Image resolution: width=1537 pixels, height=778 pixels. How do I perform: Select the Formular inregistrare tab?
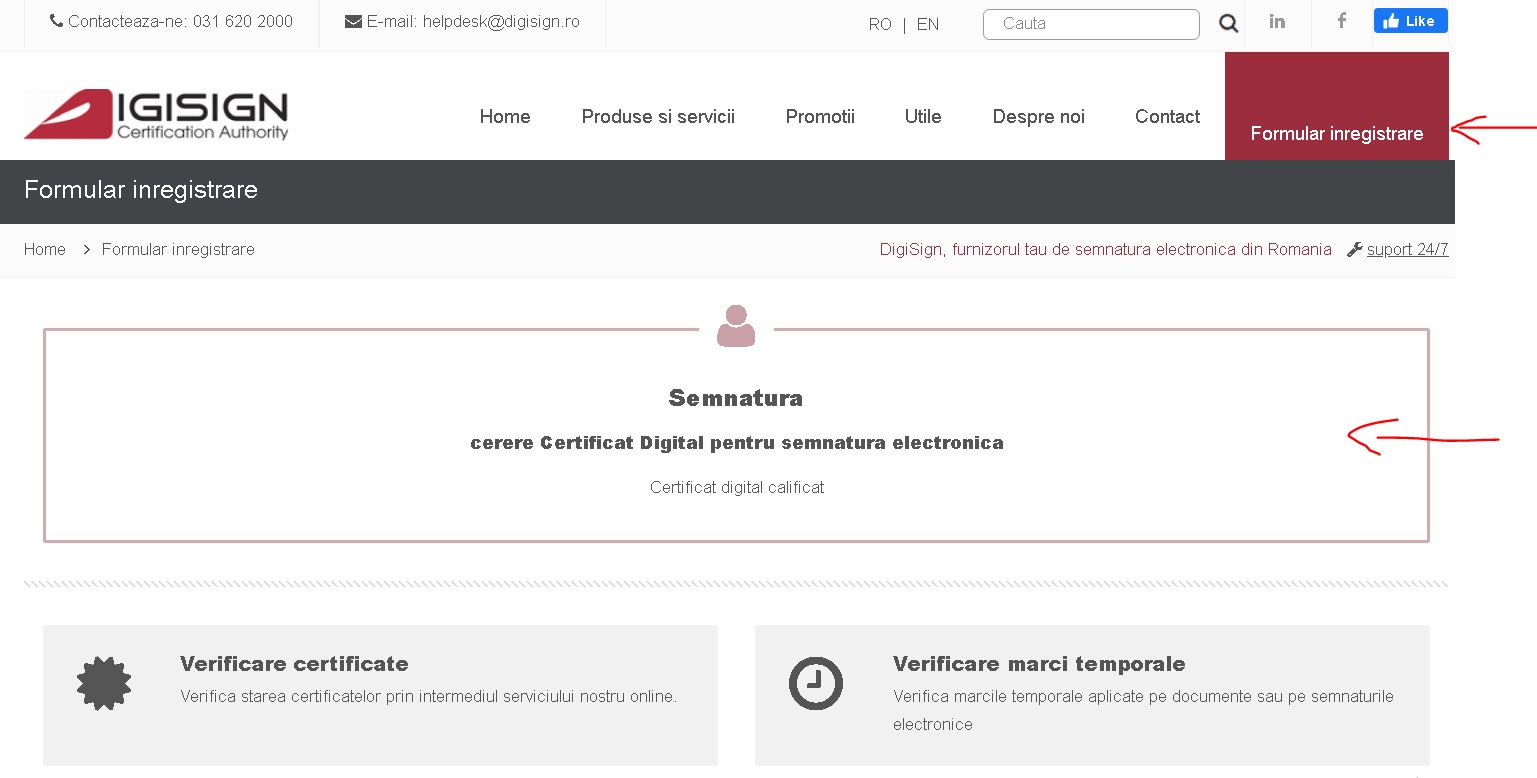click(1337, 106)
